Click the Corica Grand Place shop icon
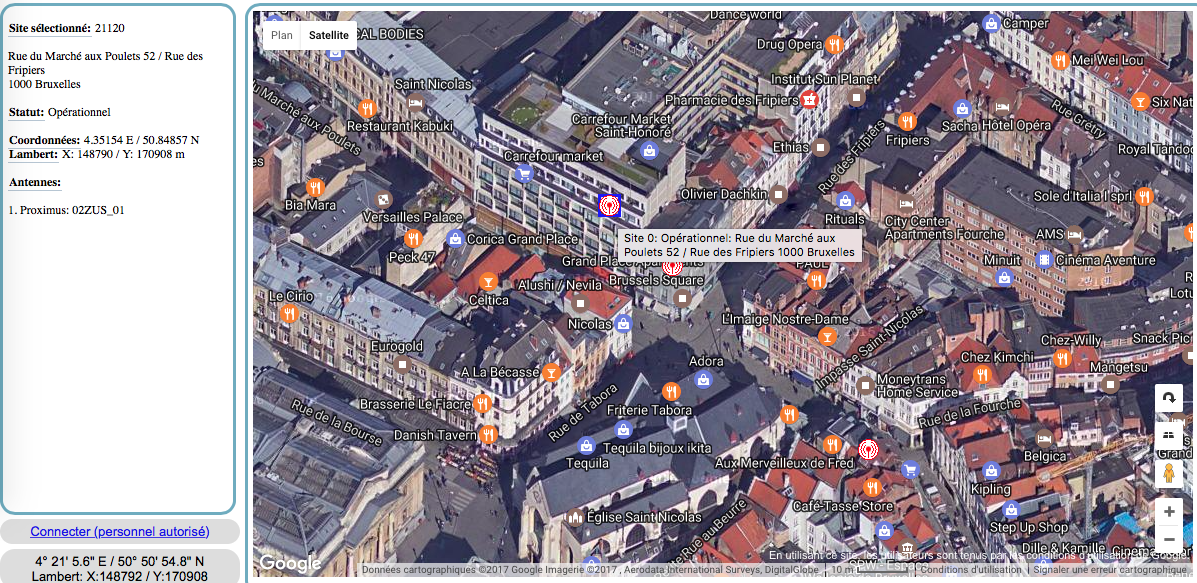The height and width of the screenshot is (583, 1197). pyautogui.click(x=455, y=238)
